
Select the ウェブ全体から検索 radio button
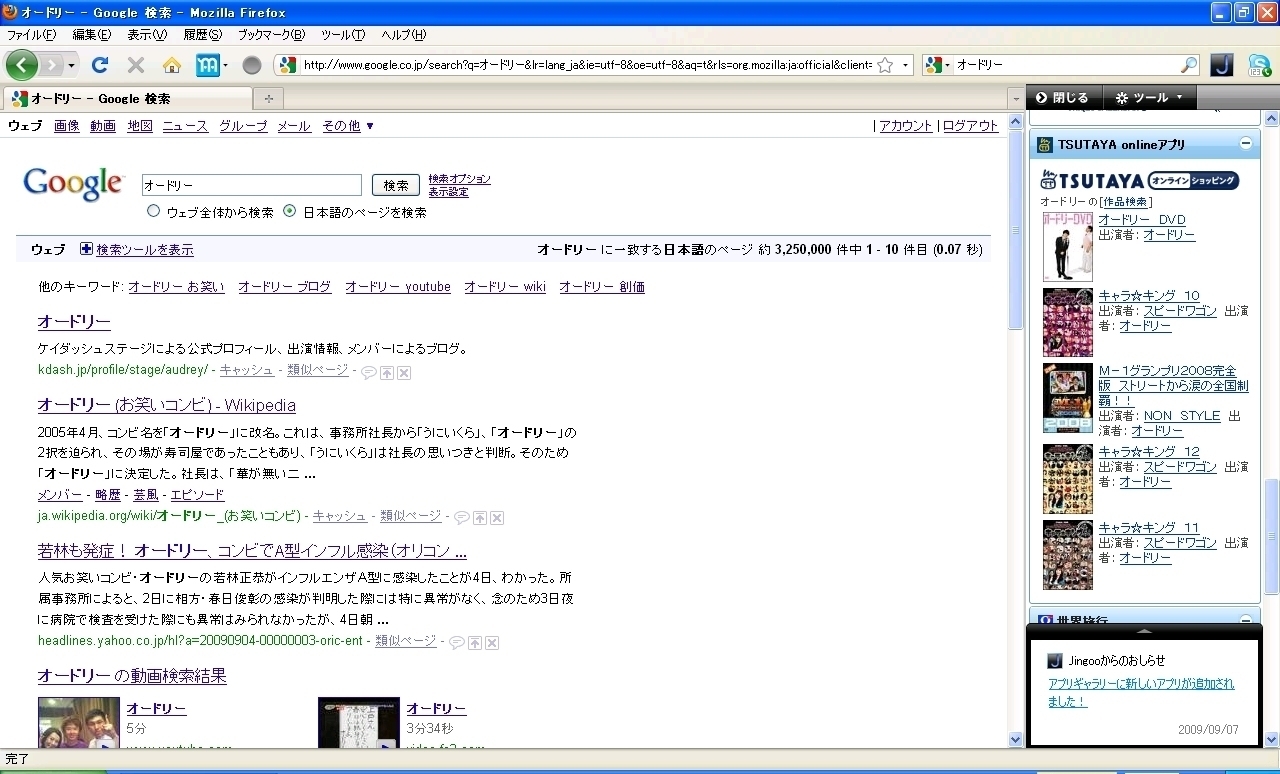[153, 211]
